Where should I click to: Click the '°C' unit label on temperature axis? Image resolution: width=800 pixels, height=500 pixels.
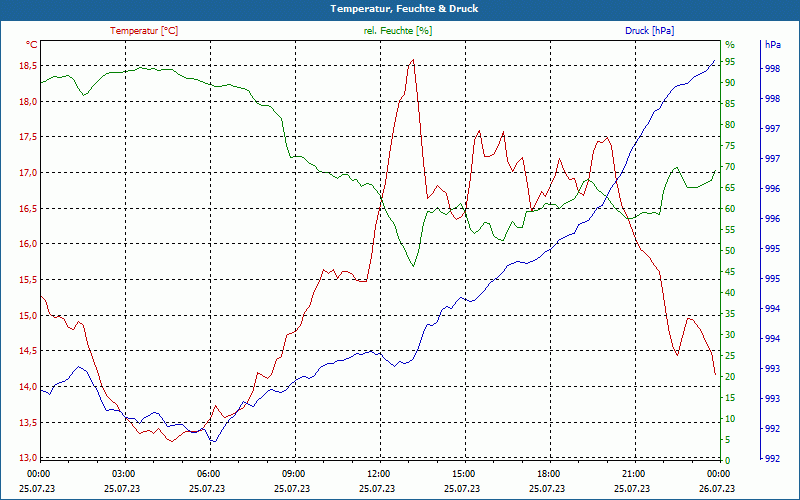tap(31, 45)
